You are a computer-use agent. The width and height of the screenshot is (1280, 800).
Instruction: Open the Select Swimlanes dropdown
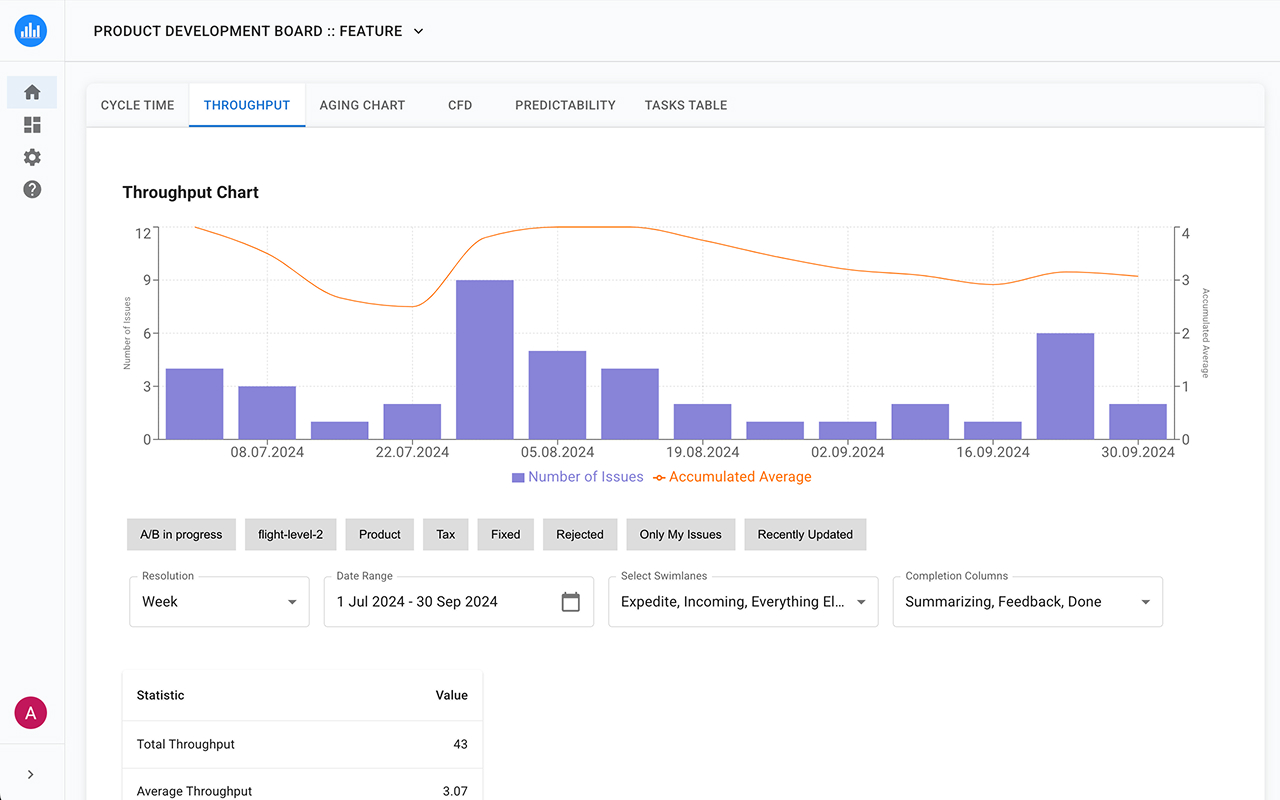[x=743, y=601]
